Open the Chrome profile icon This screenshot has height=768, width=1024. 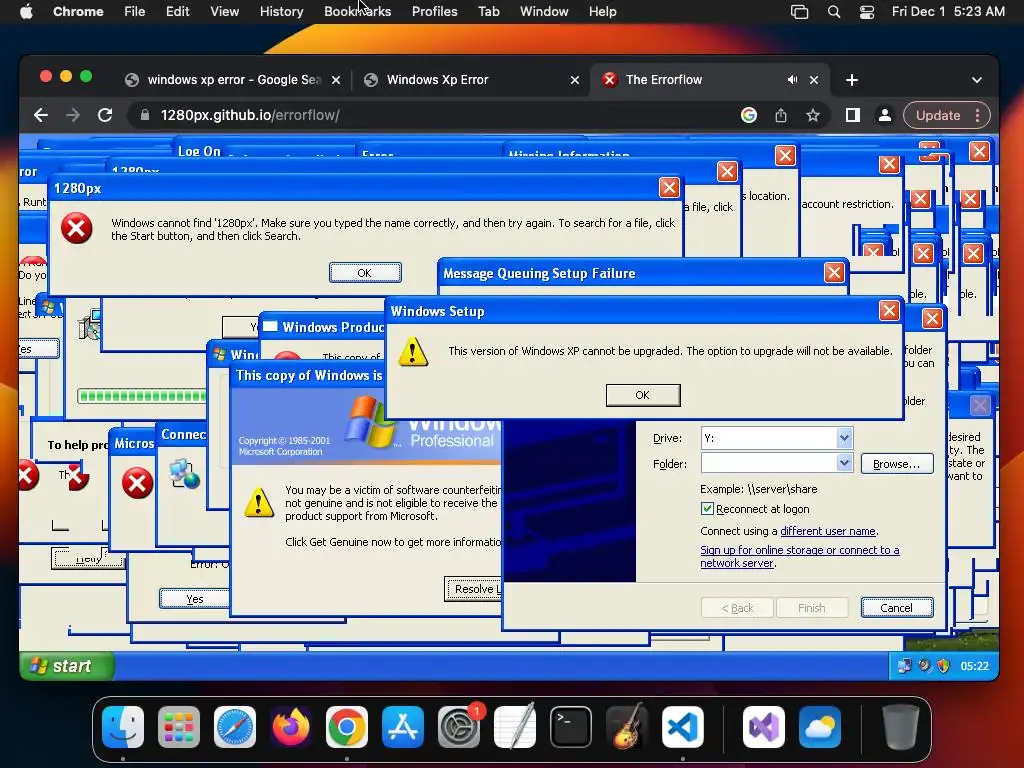[884, 116]
